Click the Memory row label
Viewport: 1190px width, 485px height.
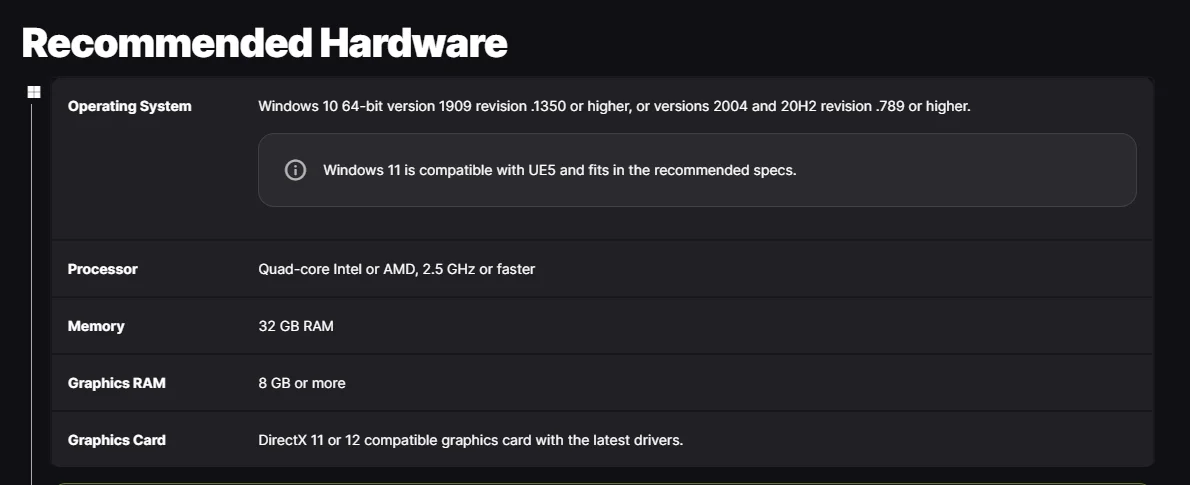coord(96,326)
